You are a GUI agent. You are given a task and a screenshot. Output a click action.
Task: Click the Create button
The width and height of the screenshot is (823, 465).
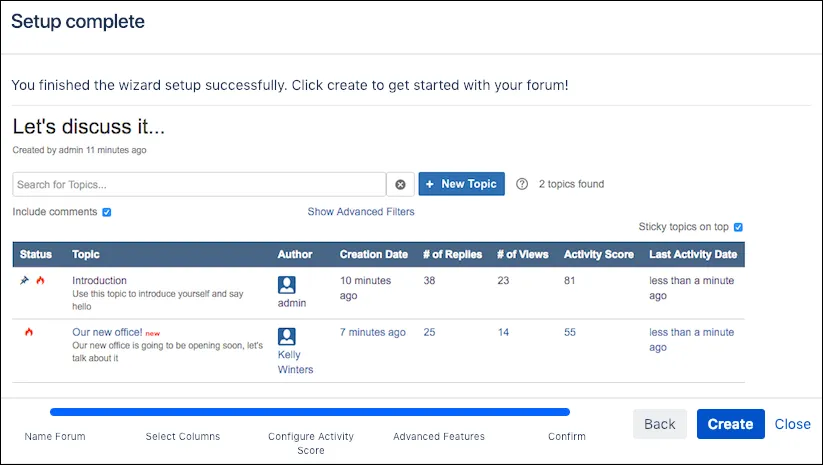(x=731, y=424)
